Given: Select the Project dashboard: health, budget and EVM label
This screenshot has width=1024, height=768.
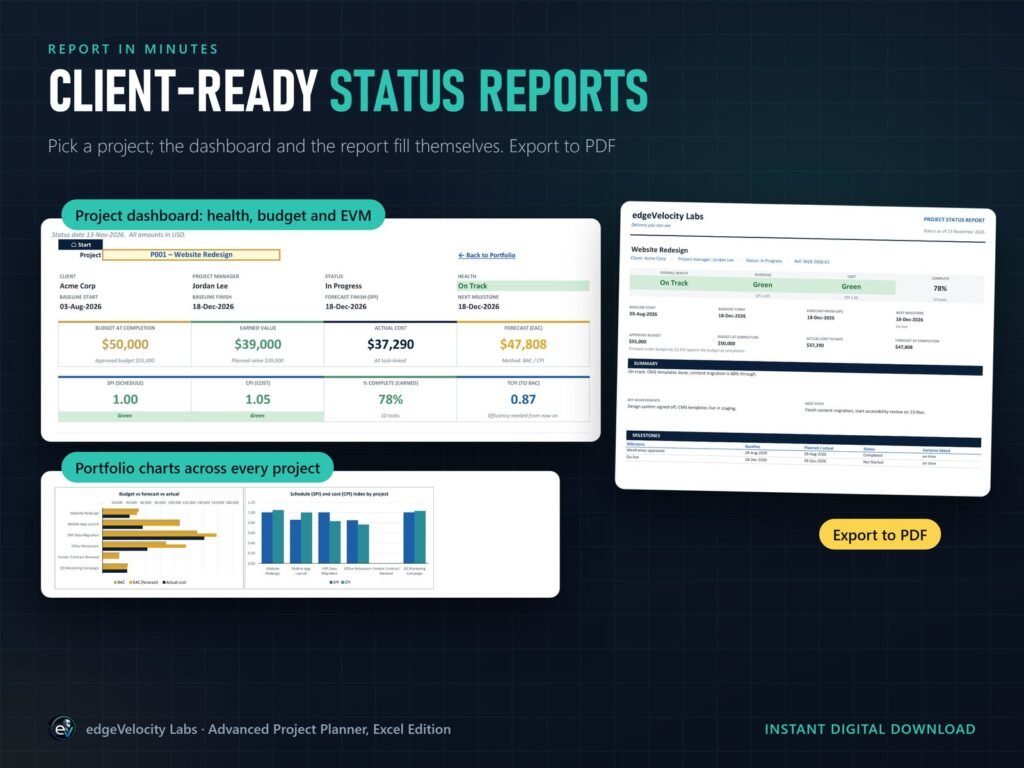Looking at the screenshot, I should [x=223, y=216].
